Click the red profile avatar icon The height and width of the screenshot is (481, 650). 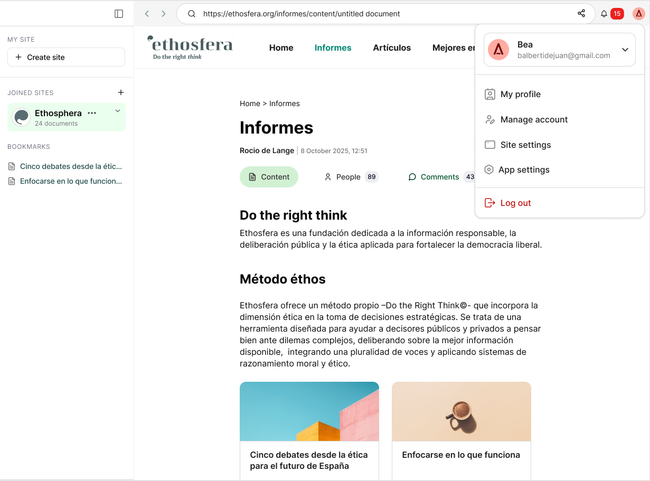pyautogui.click(x=638, y=14)
